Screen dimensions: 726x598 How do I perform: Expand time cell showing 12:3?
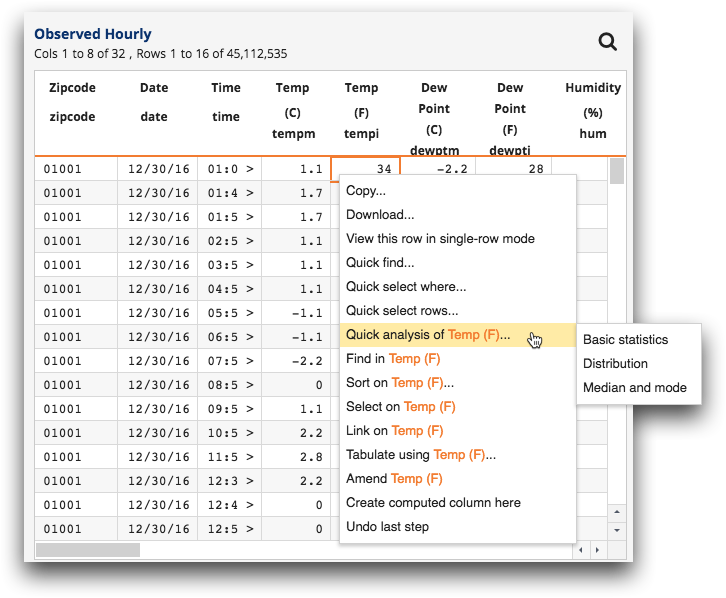(x=250, y=481)
